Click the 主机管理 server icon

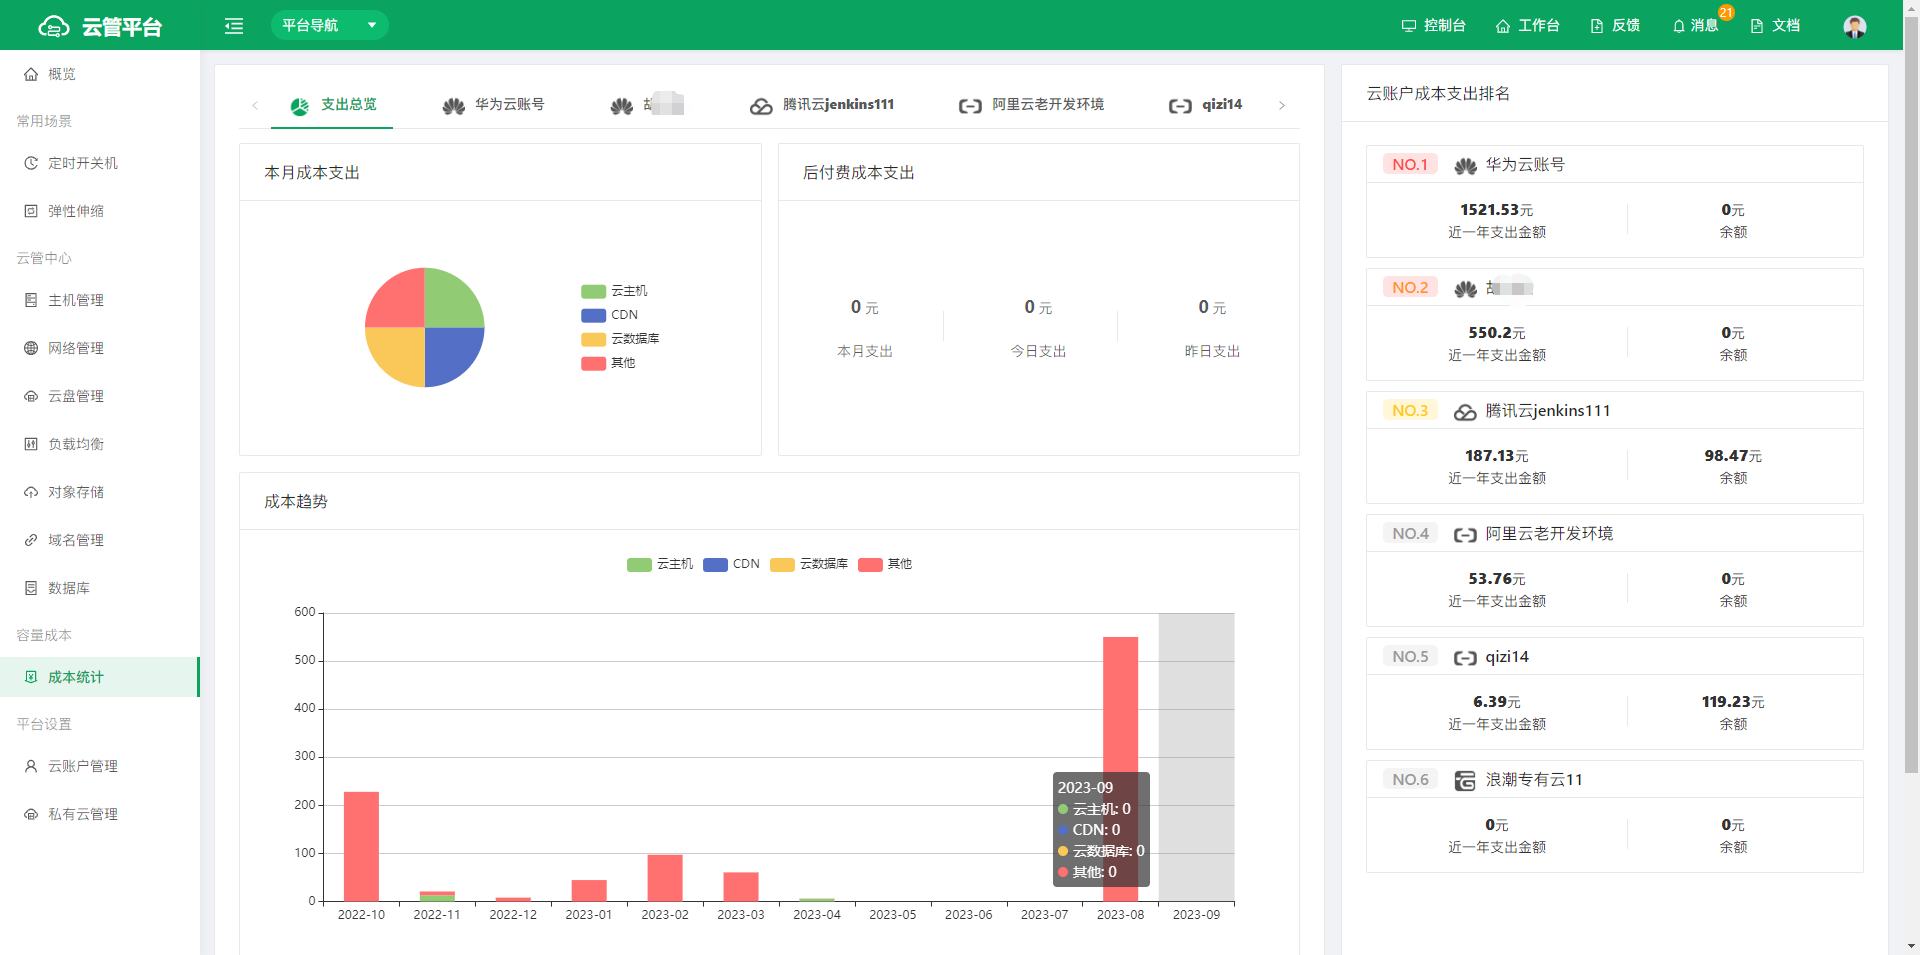(x=31, y=300)
